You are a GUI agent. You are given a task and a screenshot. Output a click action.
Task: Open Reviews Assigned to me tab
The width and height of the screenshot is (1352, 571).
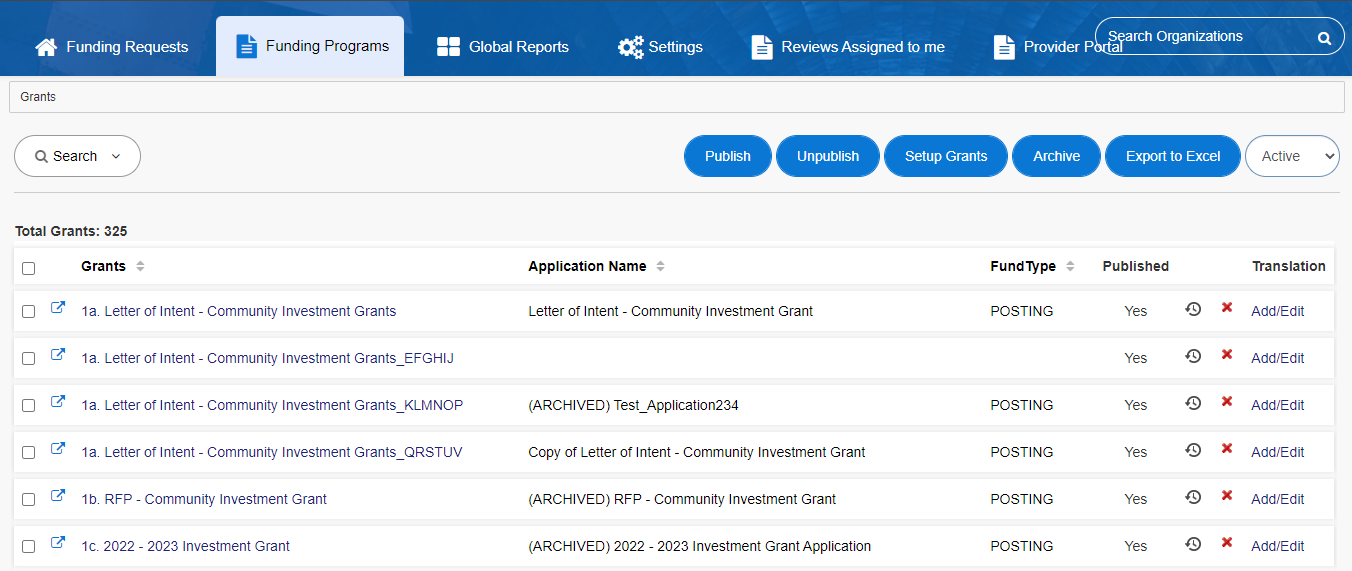tap(848, 47)
